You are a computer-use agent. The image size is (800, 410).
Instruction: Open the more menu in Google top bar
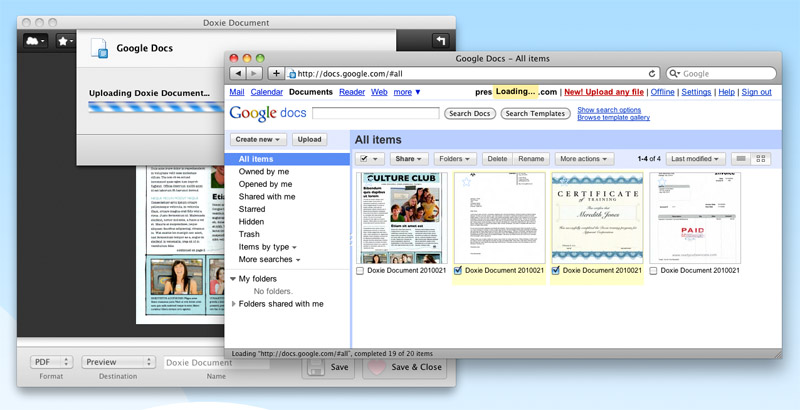[407, 92]
